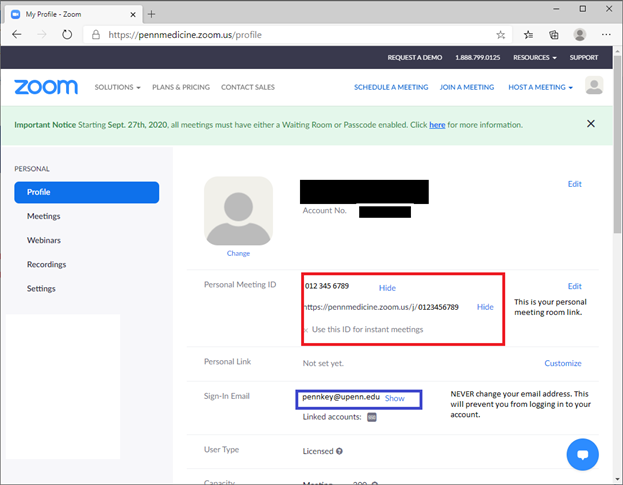Open the Support link
Image resolution: width=623 pixels, height=485 pixels.
click(x=584, y=58)
